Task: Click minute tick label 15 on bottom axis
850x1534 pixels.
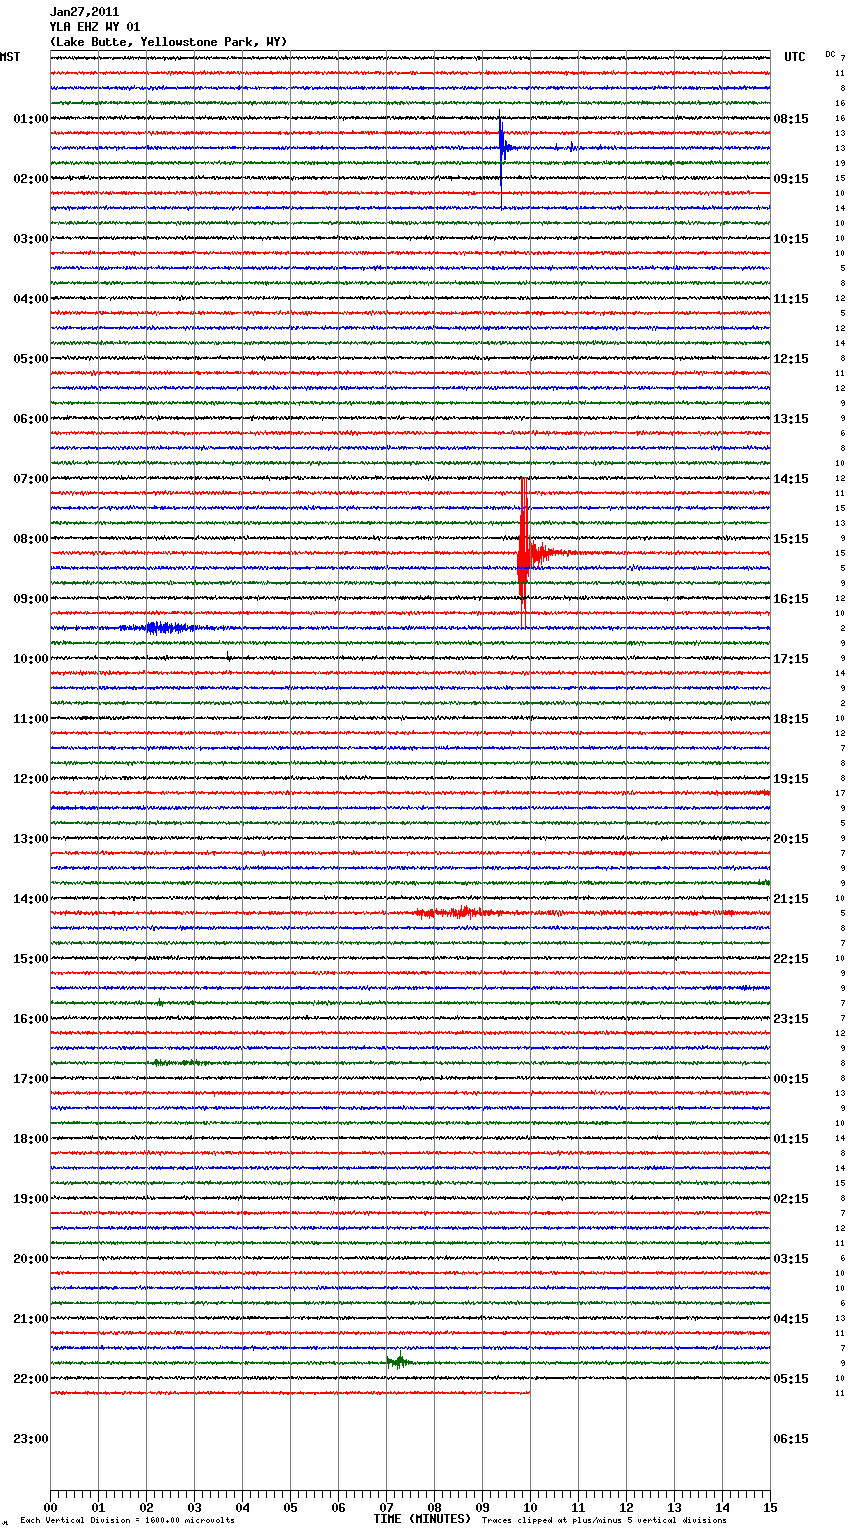Action: (770, 1507)
